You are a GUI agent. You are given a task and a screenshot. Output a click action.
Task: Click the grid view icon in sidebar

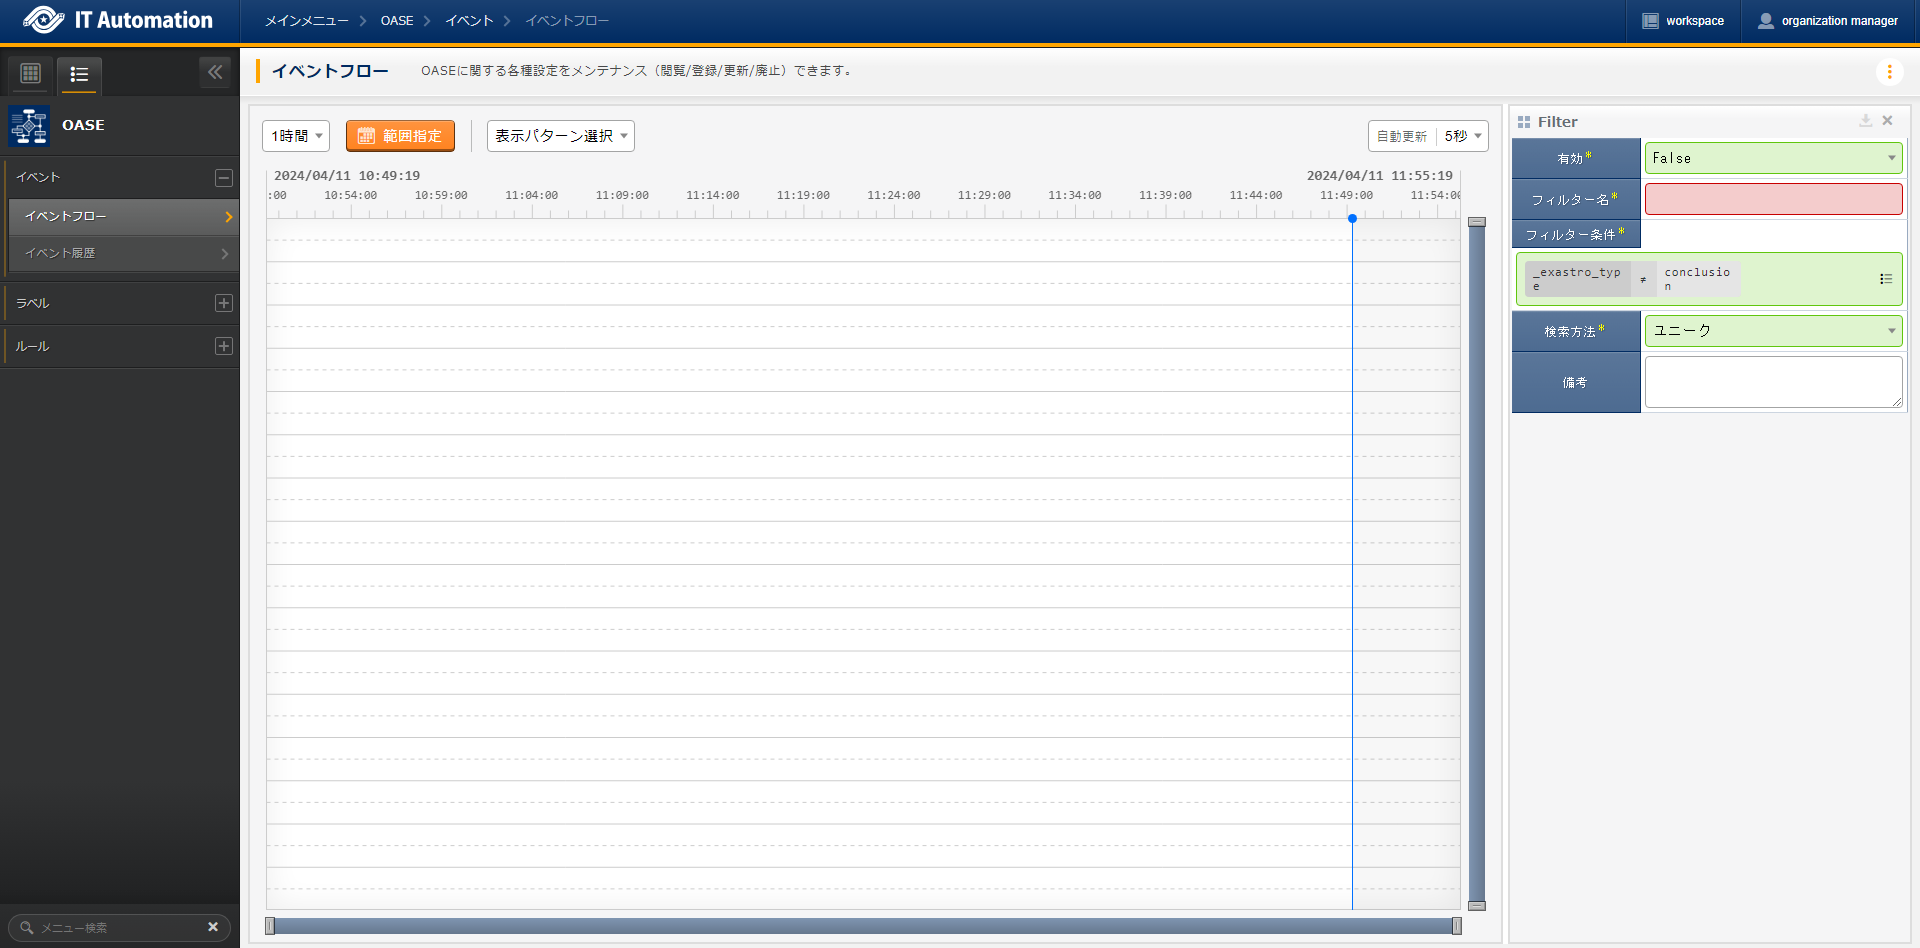tap(31, 73)
